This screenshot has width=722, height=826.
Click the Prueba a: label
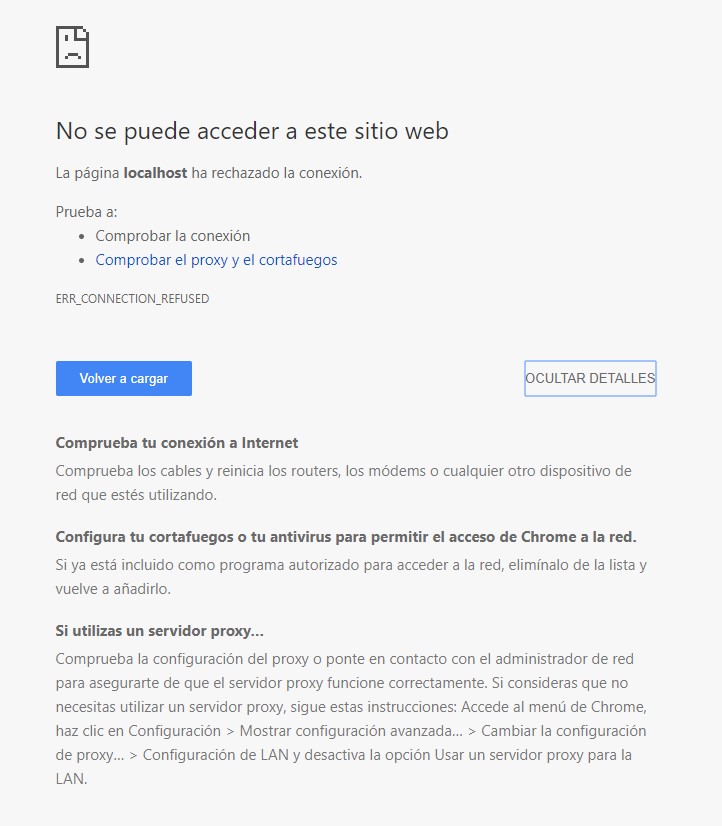pos(86,212)
